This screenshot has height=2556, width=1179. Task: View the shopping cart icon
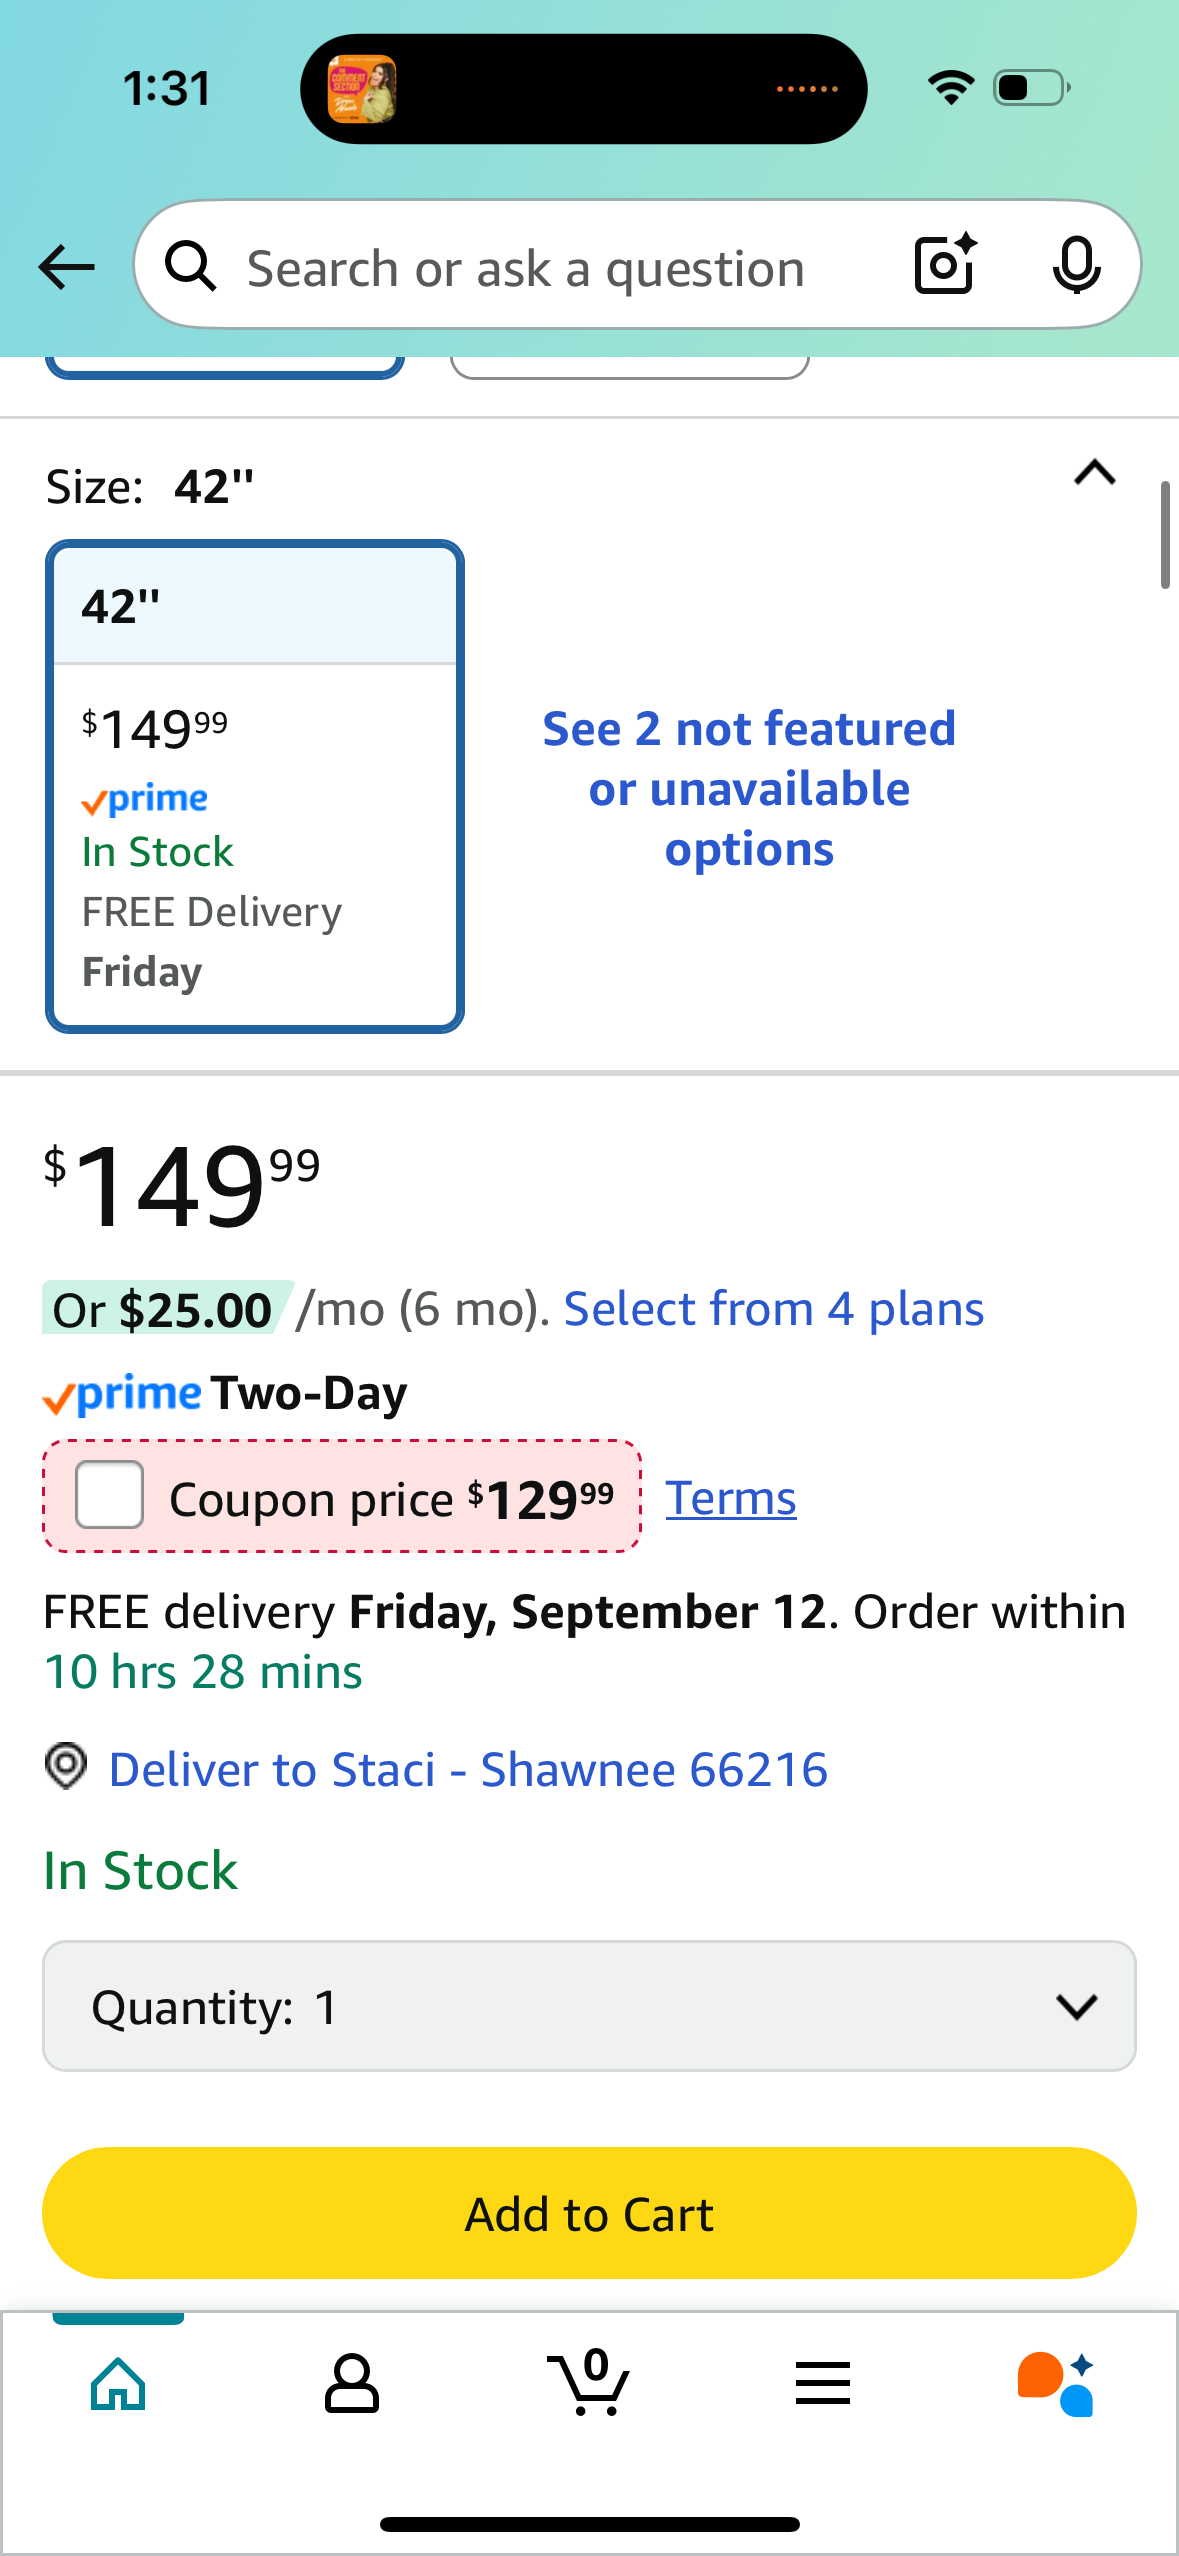[x=589, y=2382]
